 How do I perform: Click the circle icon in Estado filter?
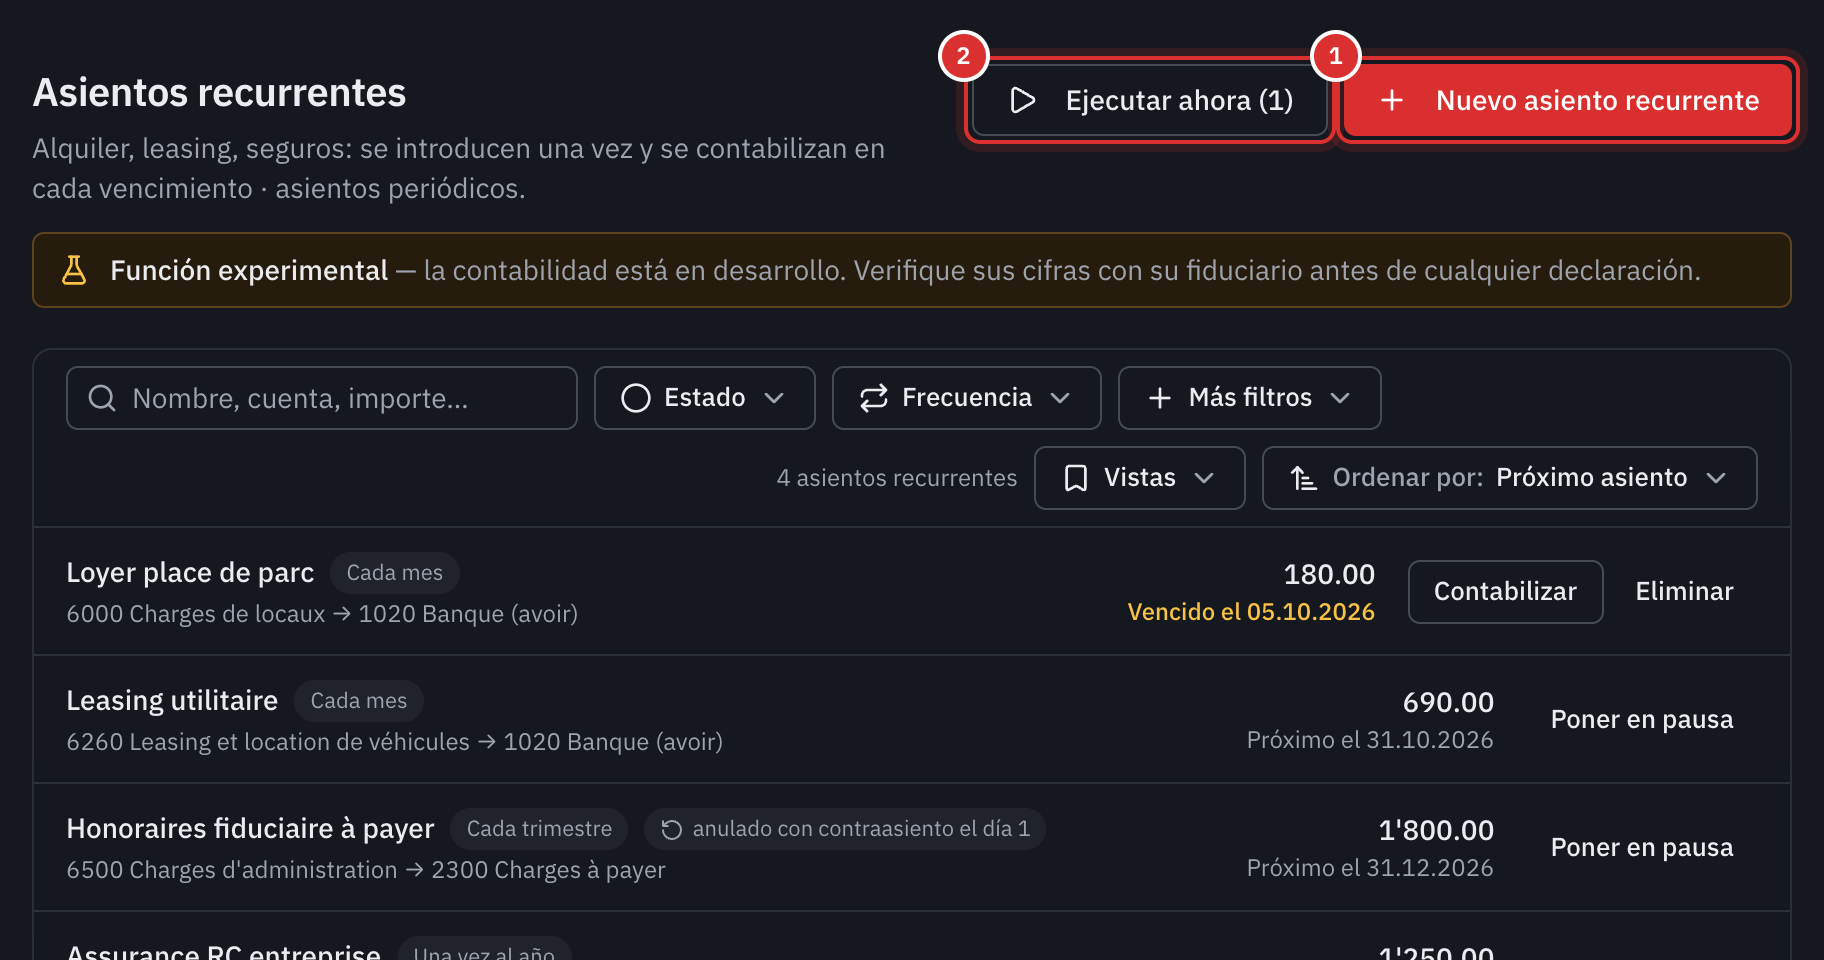pos(636,398)
